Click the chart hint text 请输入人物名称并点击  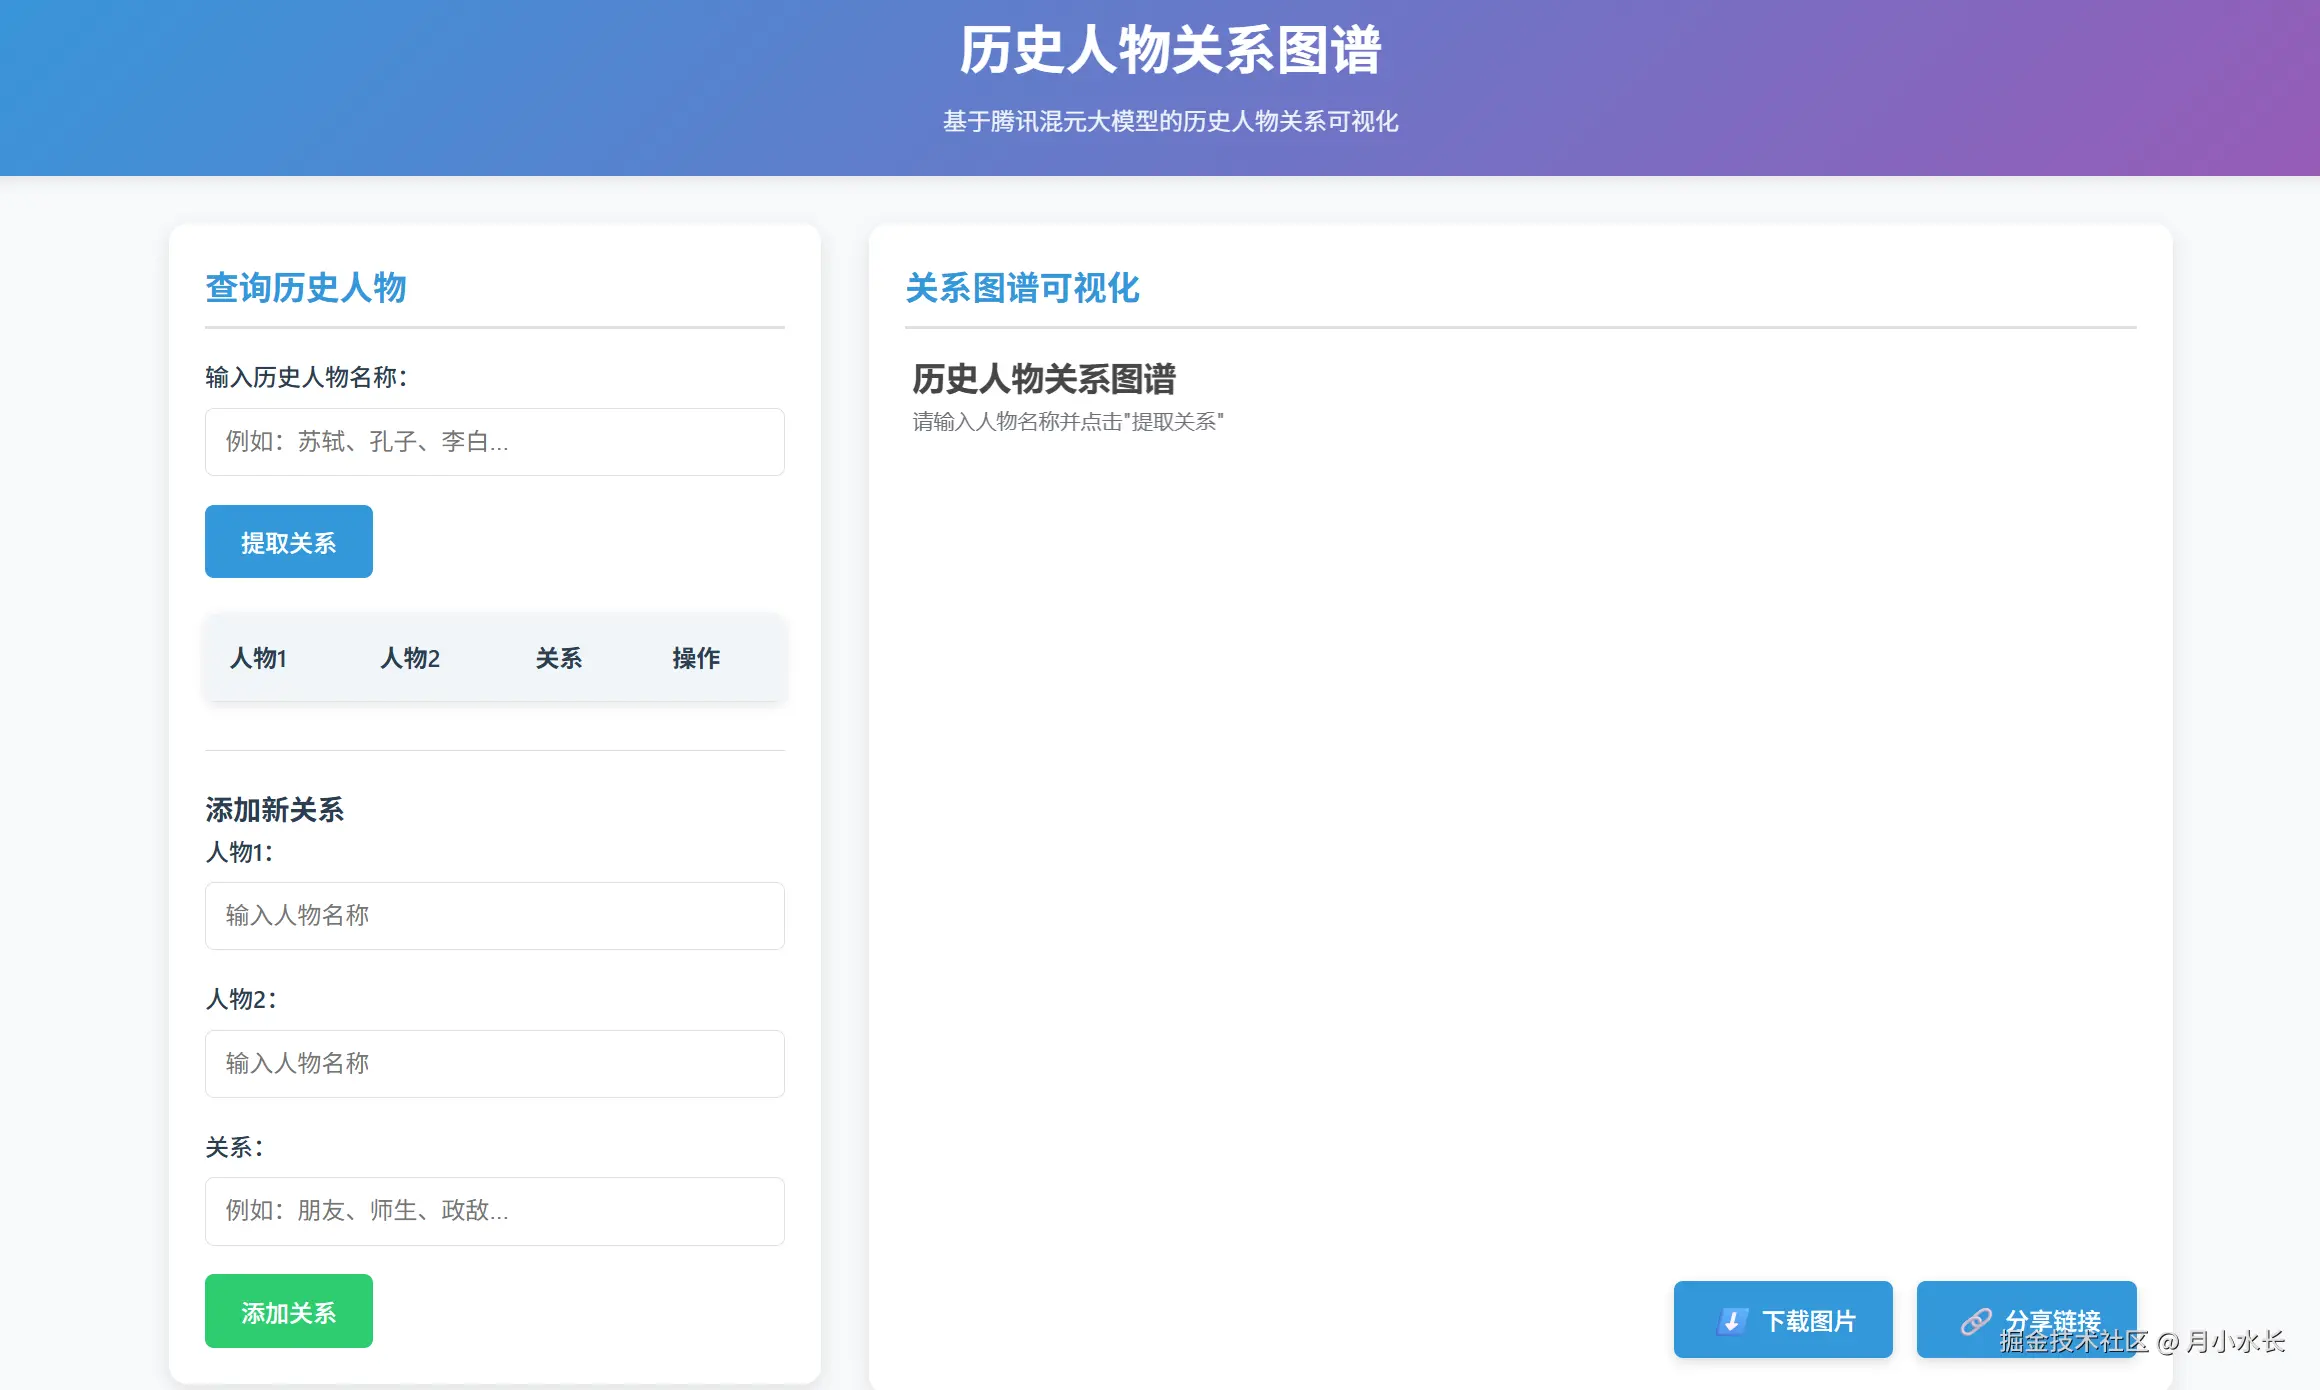(1067, 422)
